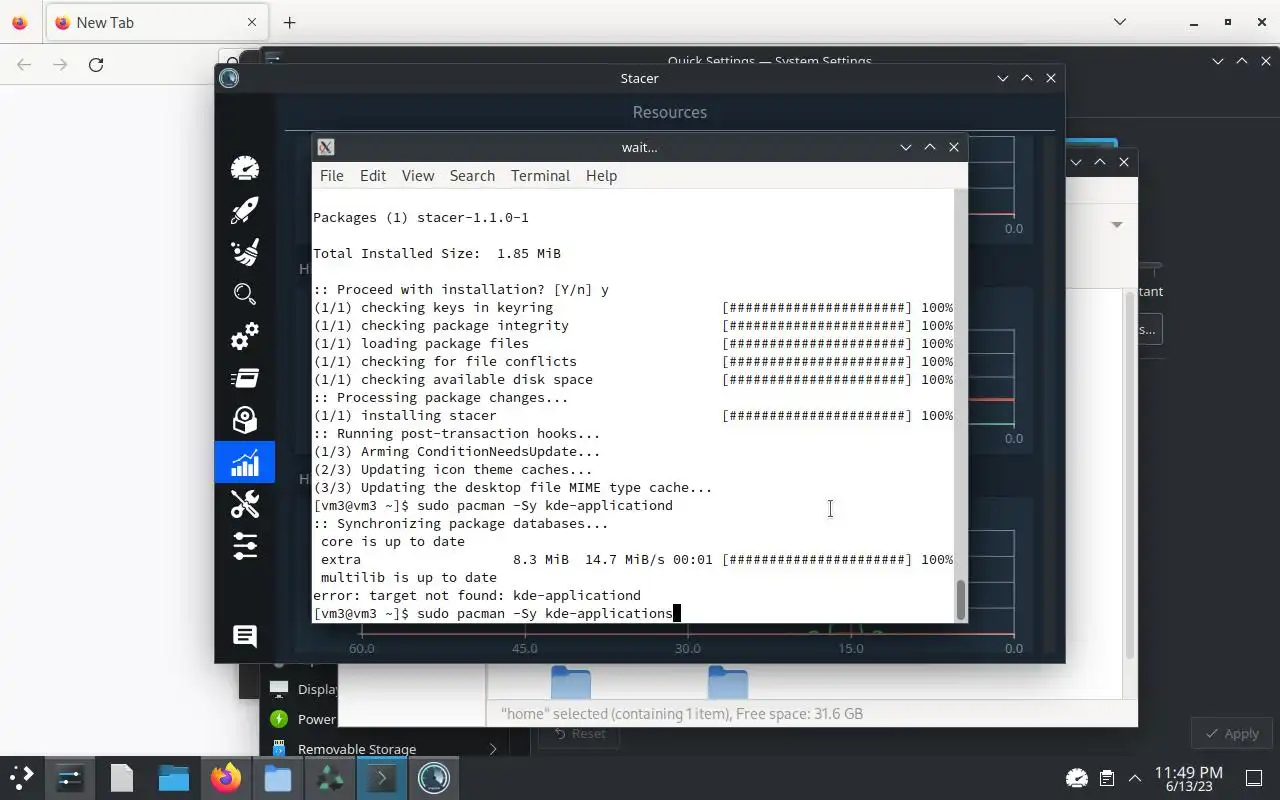Open System Cleaner broom icon in Stacer
1280x800 pixels.
coord(245,251)
